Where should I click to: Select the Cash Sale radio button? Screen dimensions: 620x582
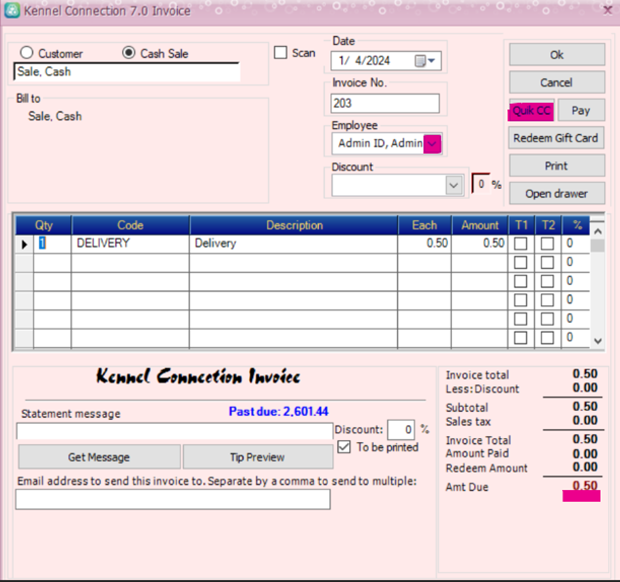[129, 53]
